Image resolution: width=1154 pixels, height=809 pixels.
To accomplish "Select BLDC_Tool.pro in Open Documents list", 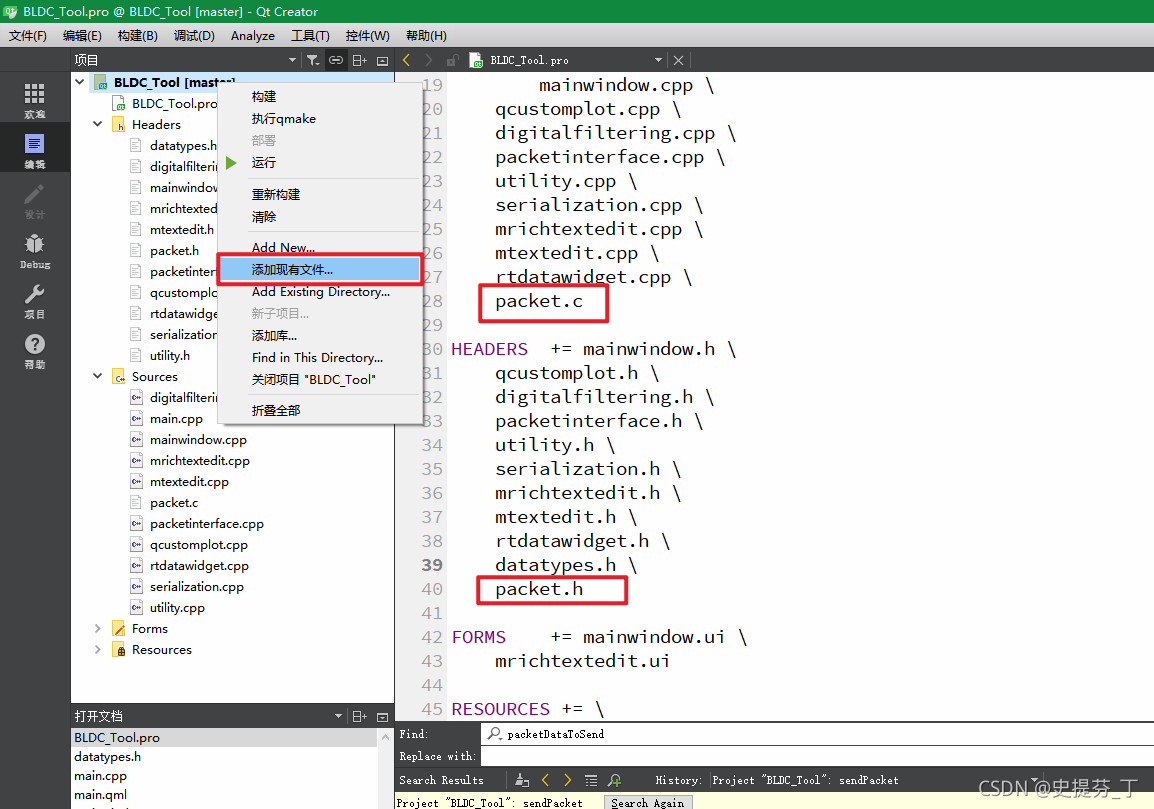I will point(117,738).
